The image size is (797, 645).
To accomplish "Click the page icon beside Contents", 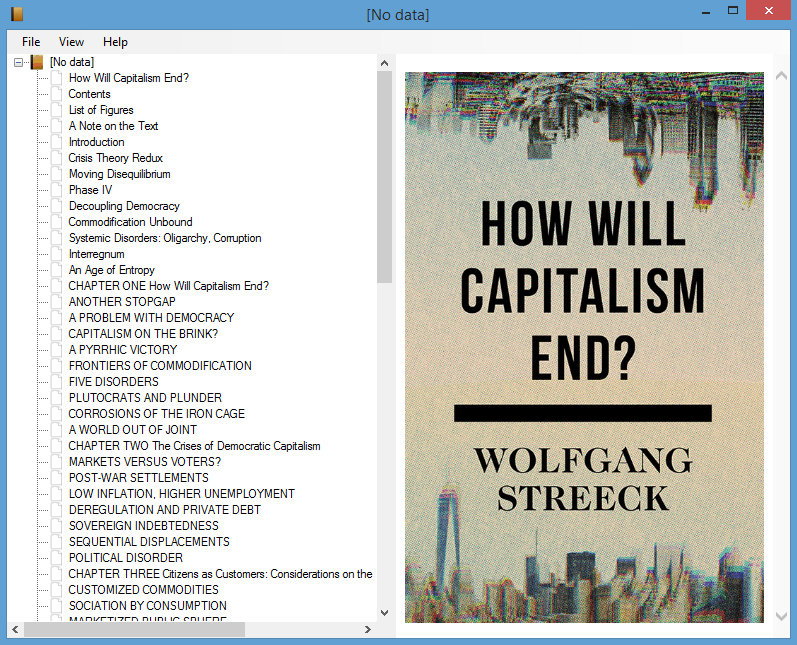I will [x=56, y=94].
